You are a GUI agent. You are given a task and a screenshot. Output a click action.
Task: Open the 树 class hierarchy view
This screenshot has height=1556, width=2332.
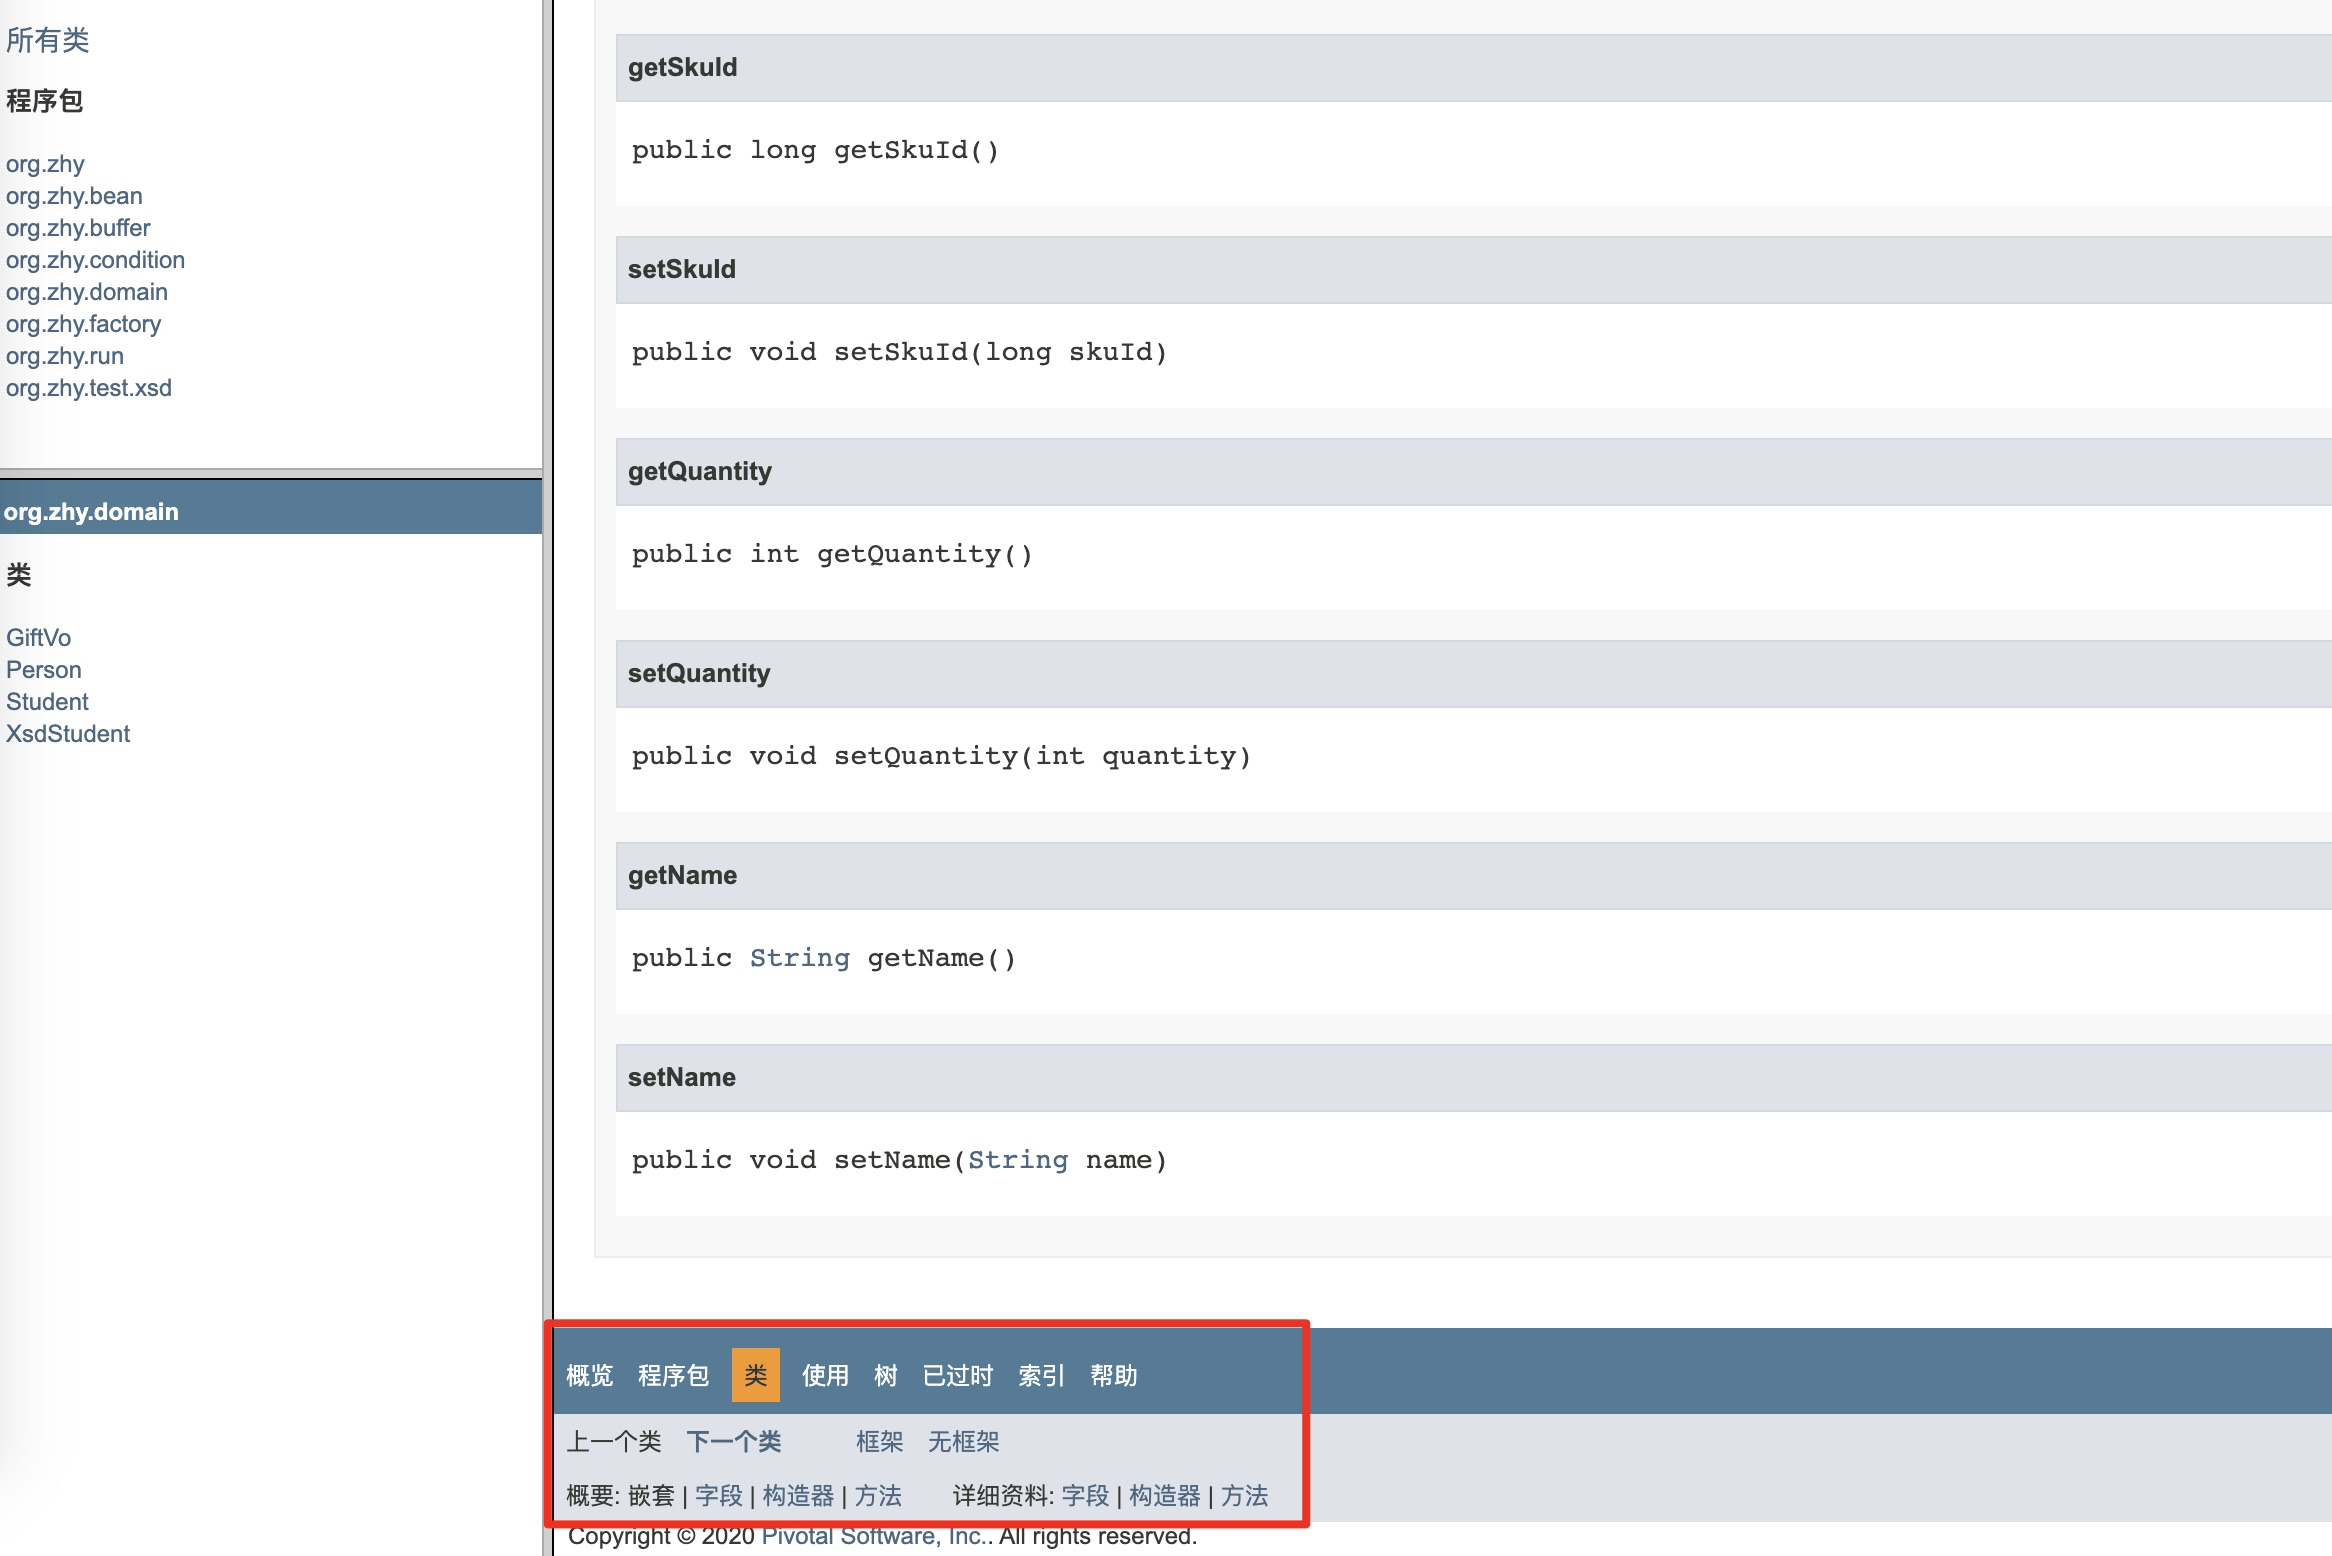tap(886, 1375)
